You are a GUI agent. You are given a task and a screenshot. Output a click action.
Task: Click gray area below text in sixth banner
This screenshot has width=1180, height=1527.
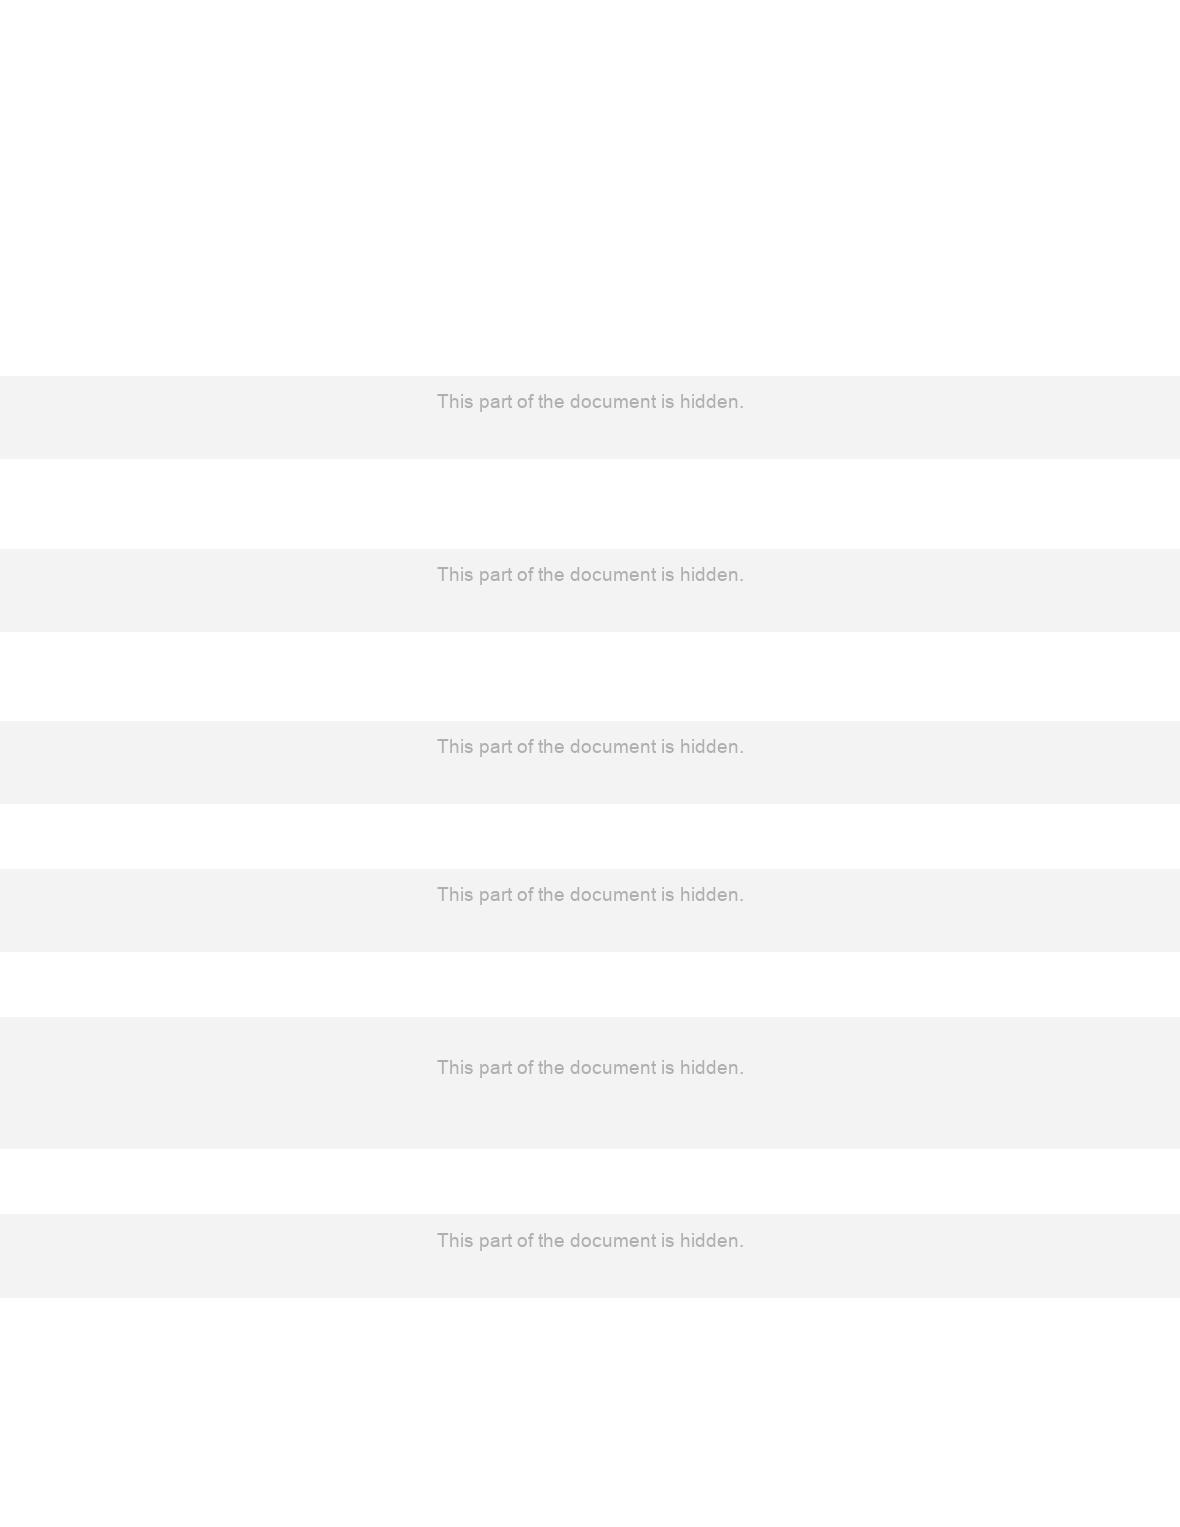click(x=590, y=1275)
